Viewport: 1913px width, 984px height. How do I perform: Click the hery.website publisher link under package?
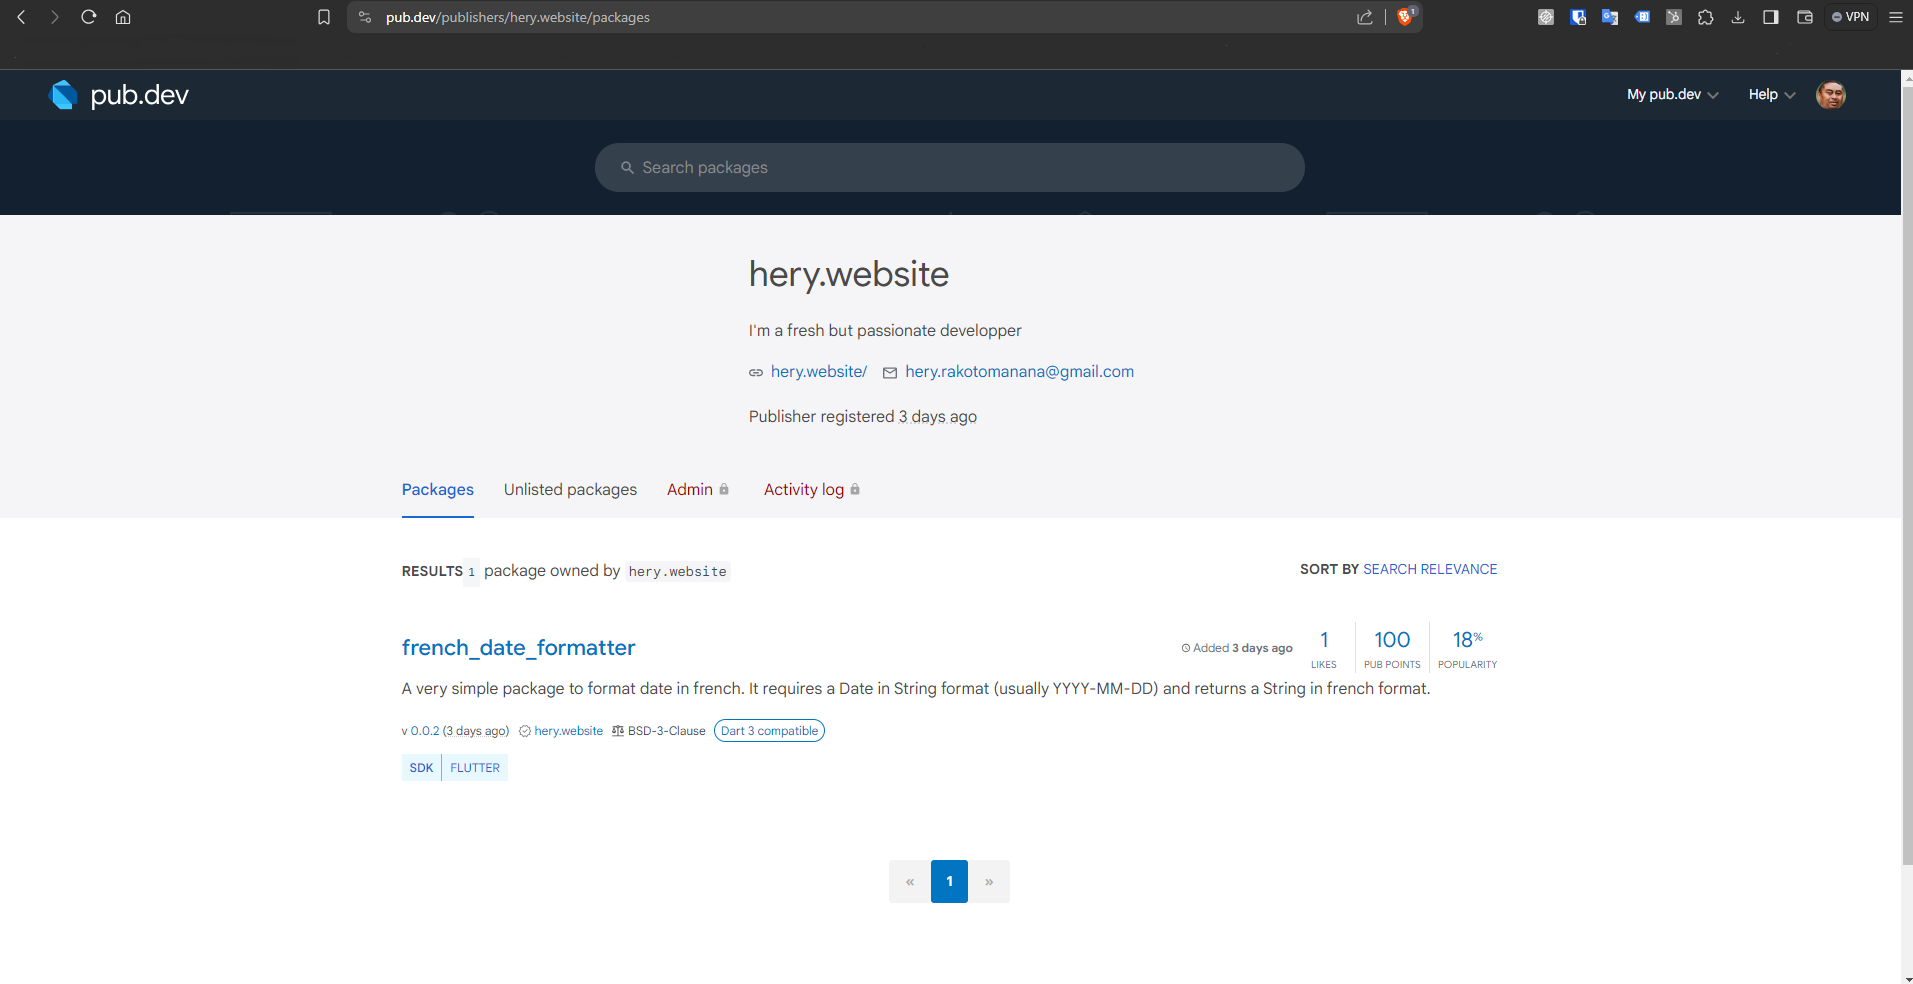(568, 731)
